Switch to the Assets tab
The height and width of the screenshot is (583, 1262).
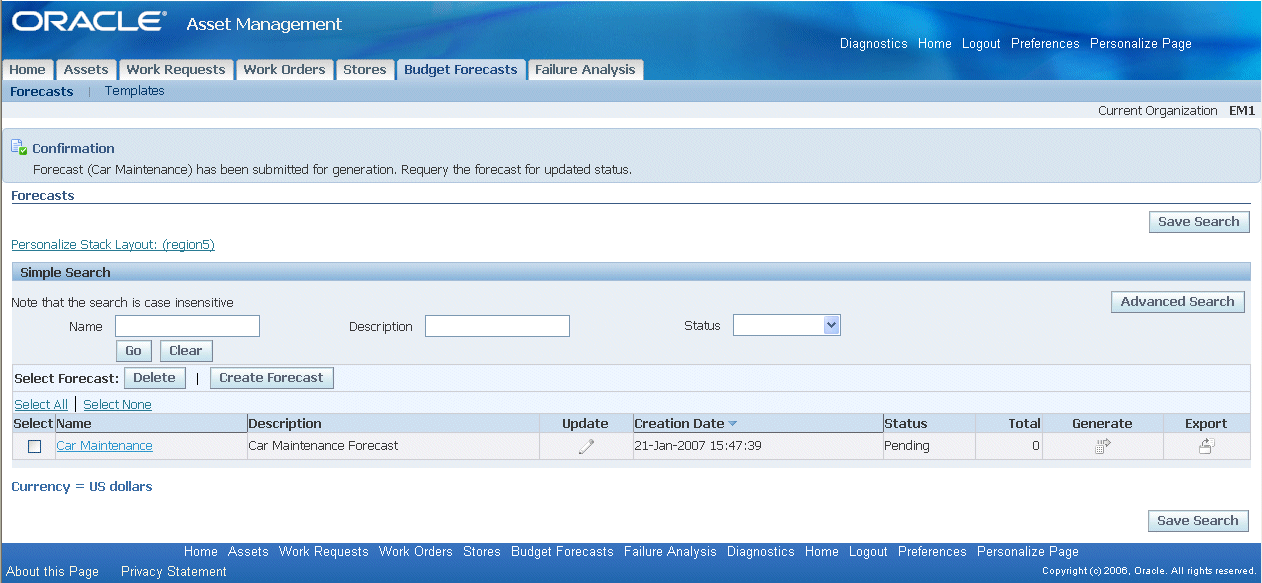[86, 70]
